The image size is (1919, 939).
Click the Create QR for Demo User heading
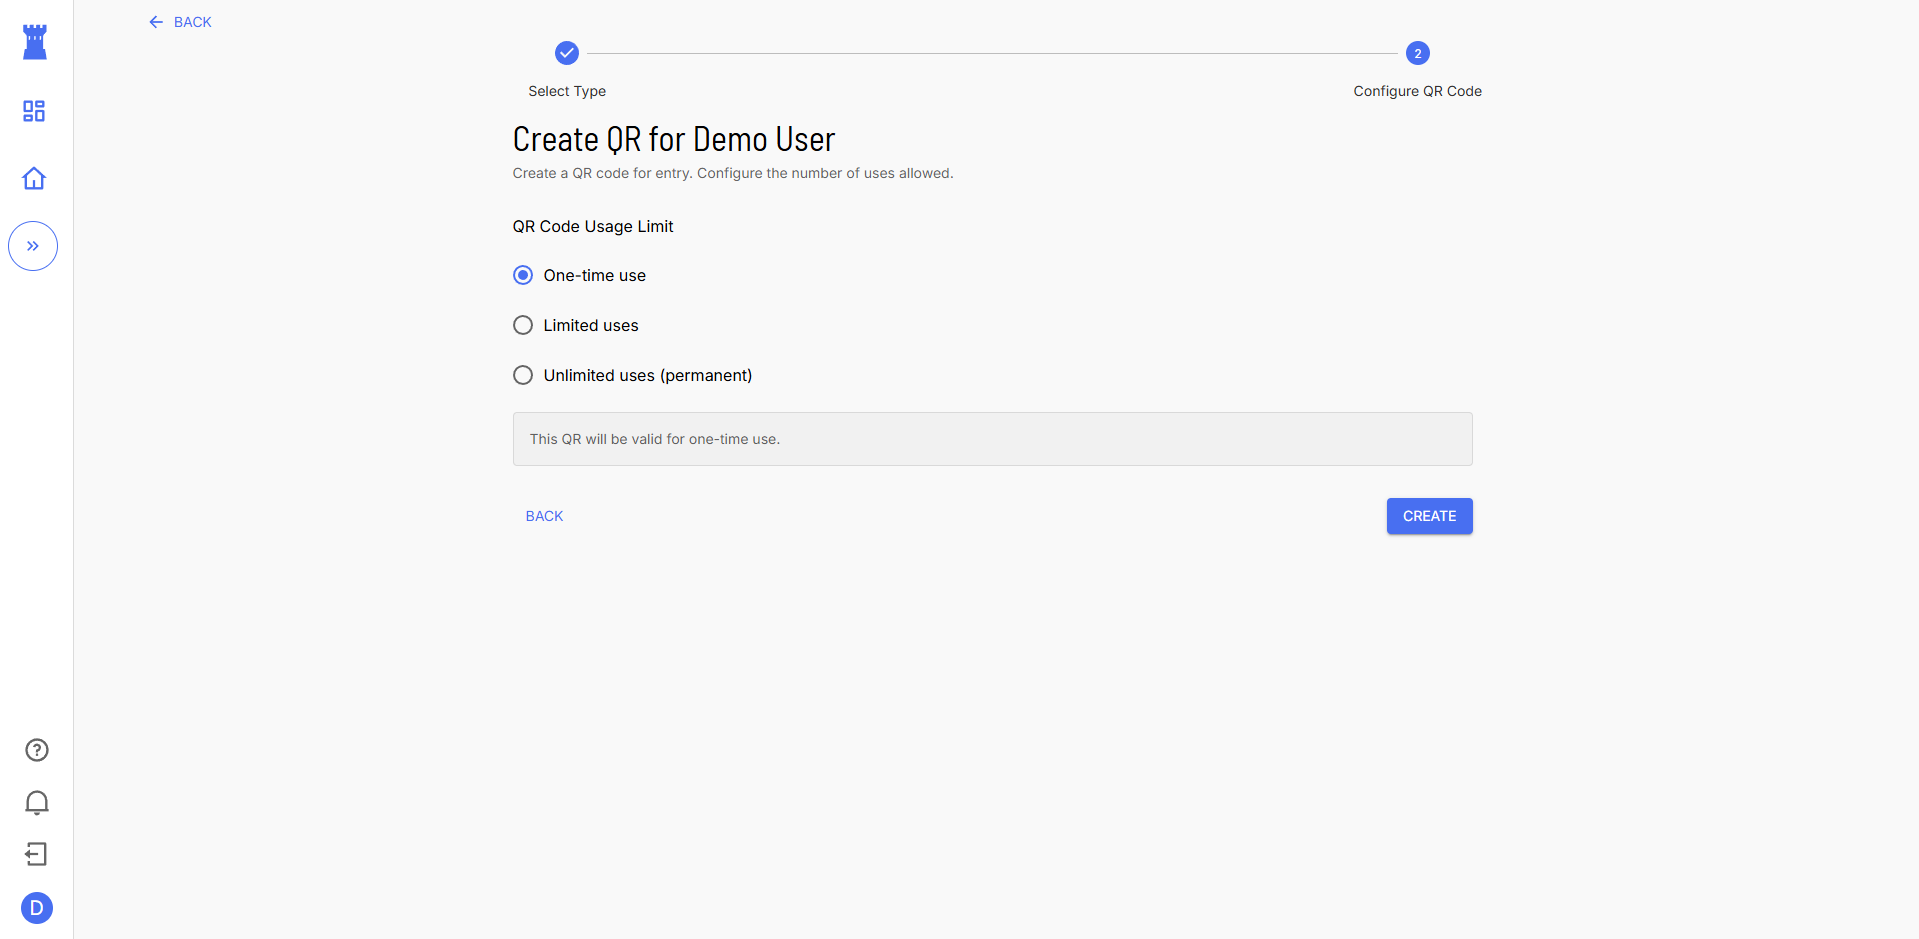[x=673, y=139]
